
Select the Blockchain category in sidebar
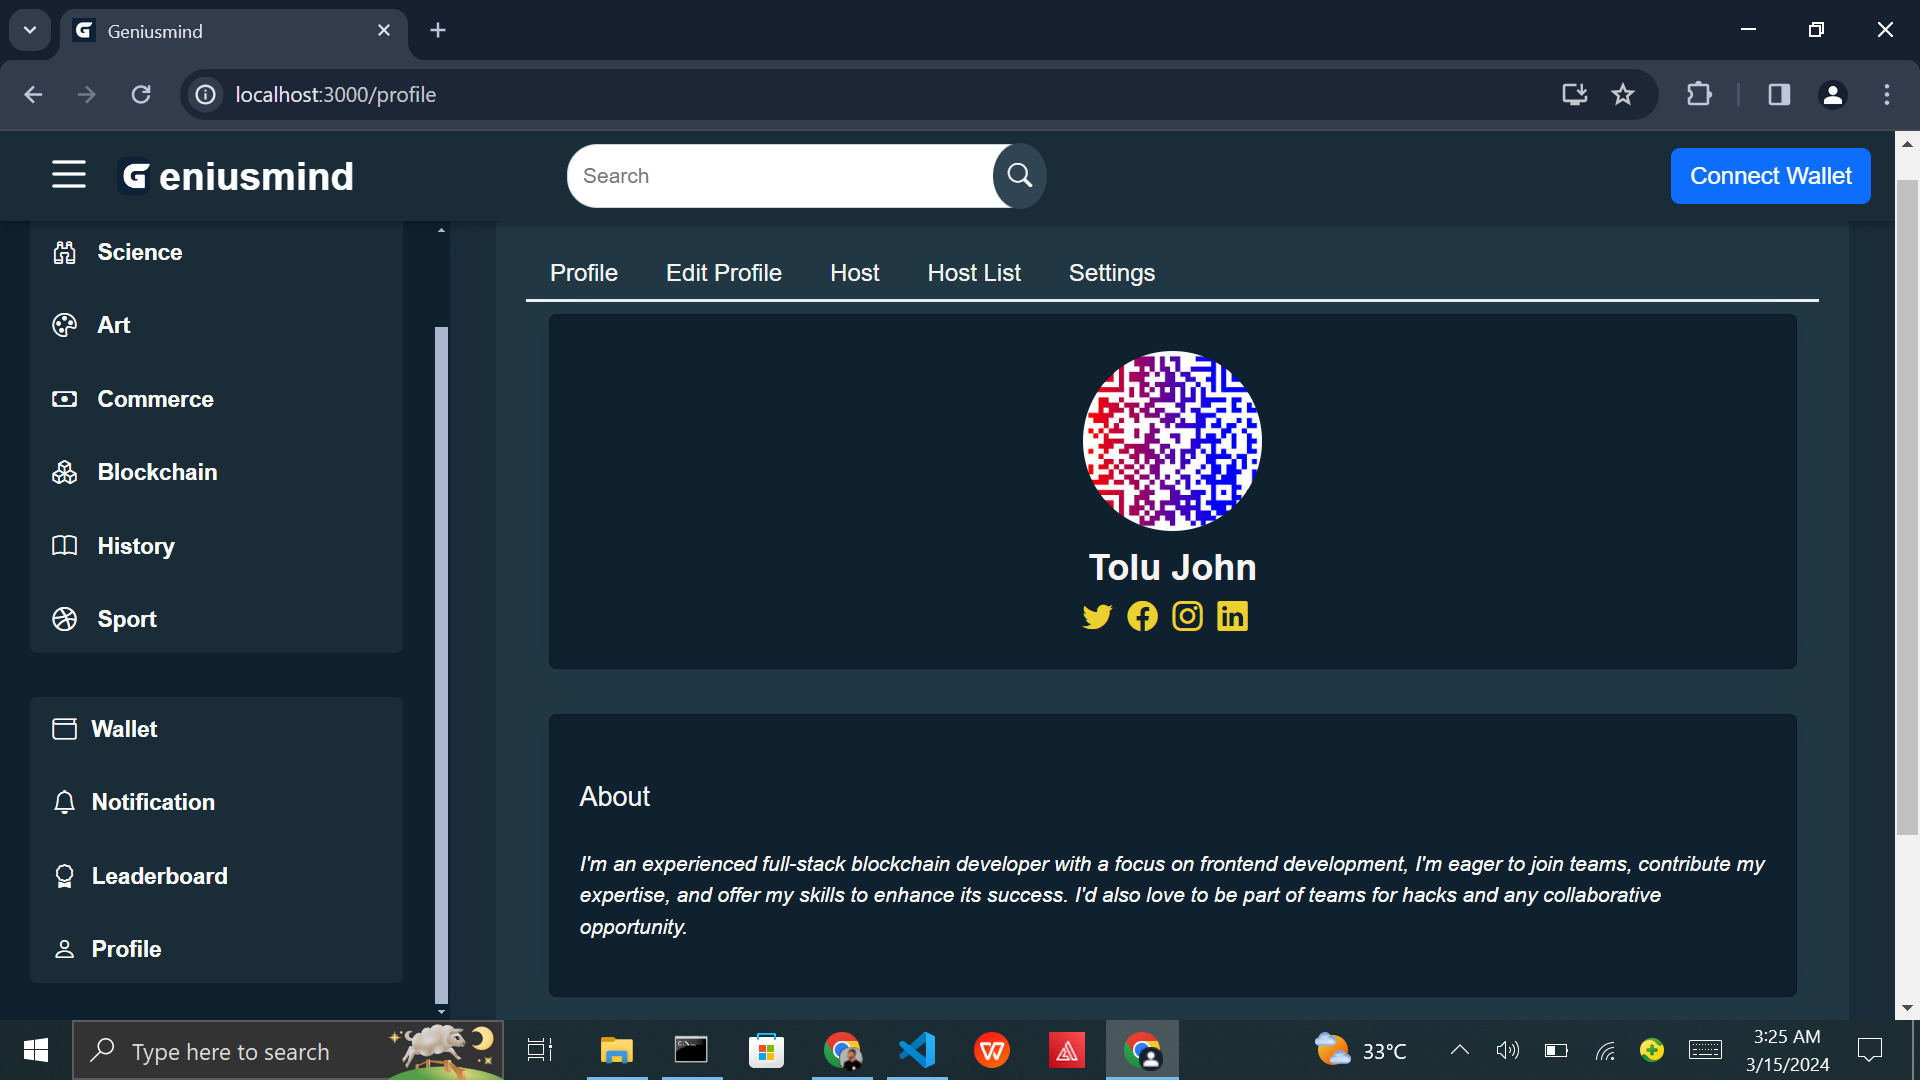(x=157, y=472)
